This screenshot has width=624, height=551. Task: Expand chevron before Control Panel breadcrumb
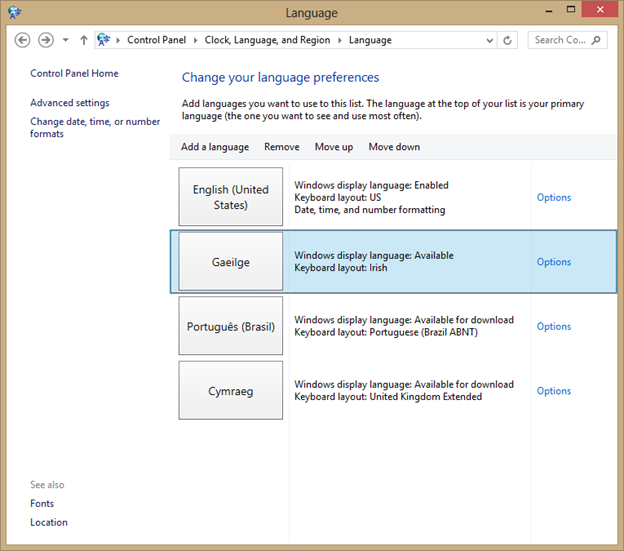click(x=118, y=40)
